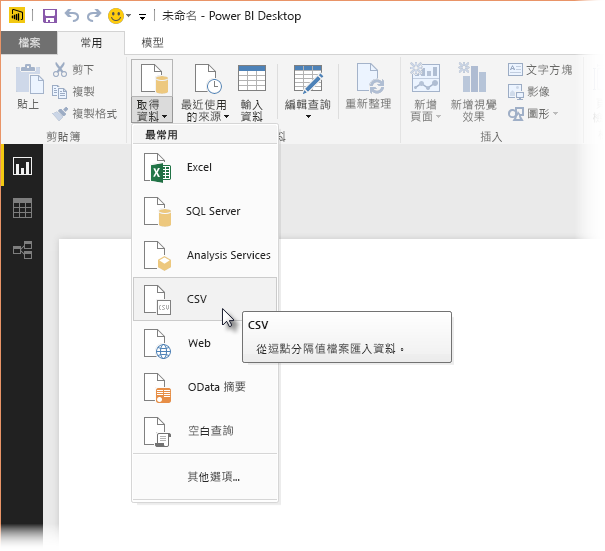Screen dimensions: 605x551
Task: Toggle the 取得資料 dropdown arrow
Action: 165,117
